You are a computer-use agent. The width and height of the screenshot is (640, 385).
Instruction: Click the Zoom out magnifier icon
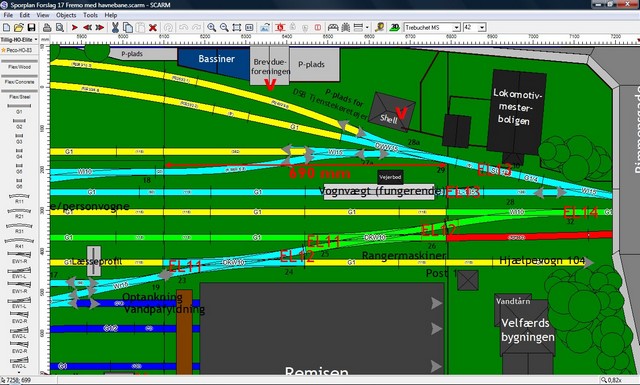pyautogui.click(x=224, y=27)
